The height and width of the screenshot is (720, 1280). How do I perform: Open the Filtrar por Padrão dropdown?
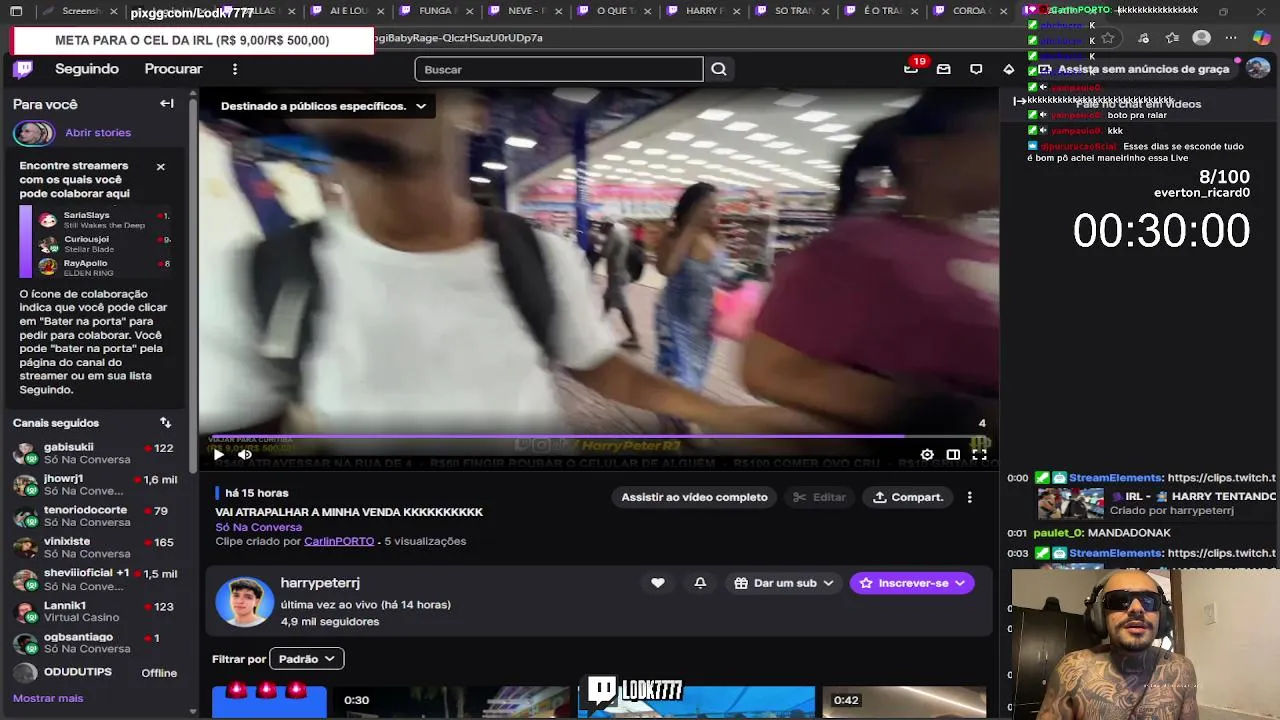pyautogui.click(x=307, y=659)
